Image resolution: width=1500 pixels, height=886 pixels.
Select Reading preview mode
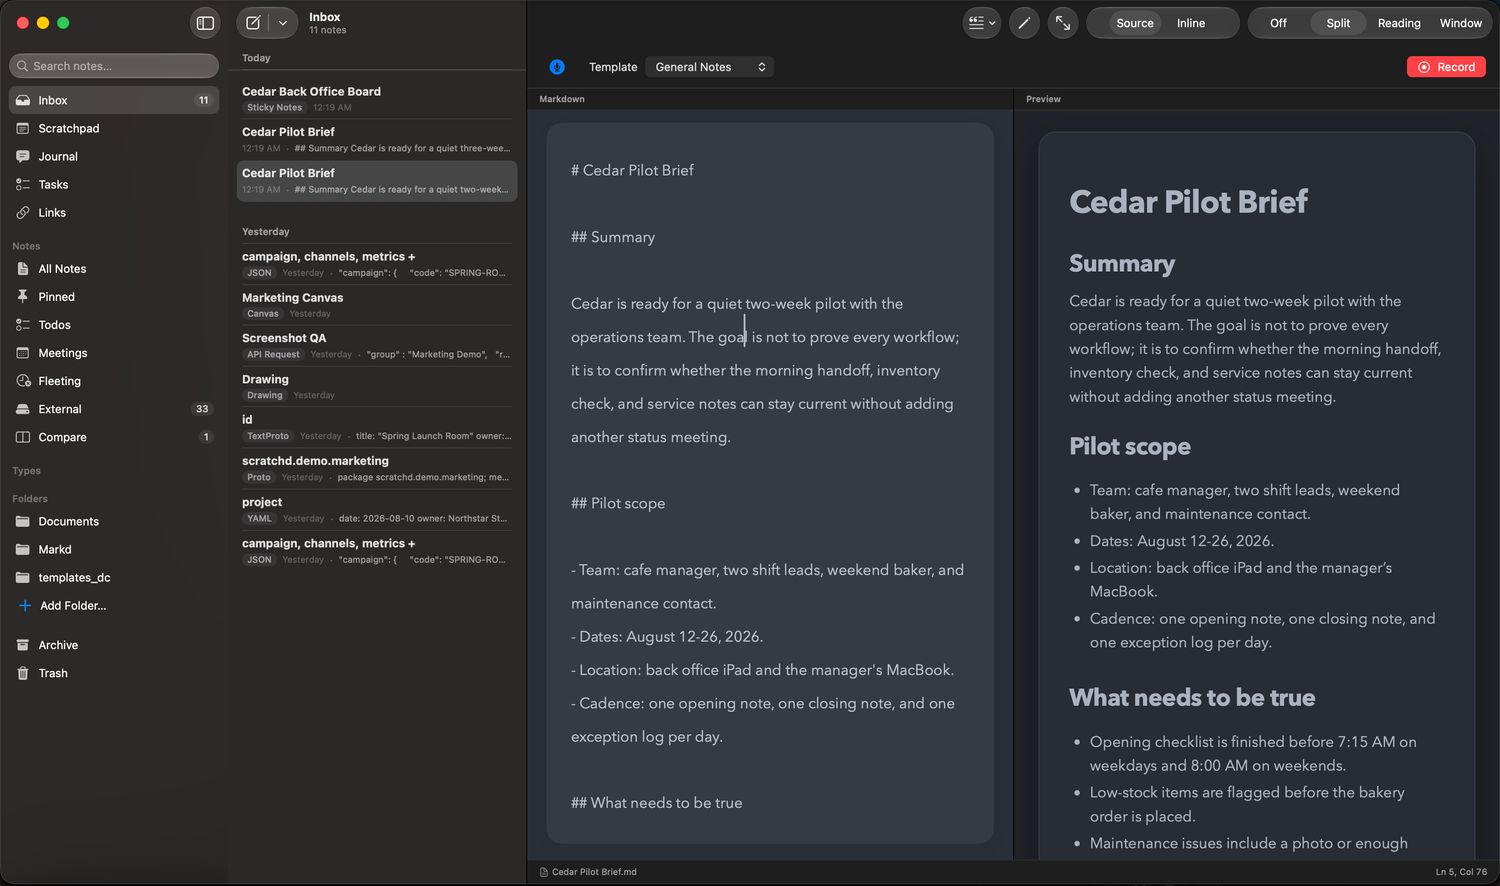(x=1398, y=23)
